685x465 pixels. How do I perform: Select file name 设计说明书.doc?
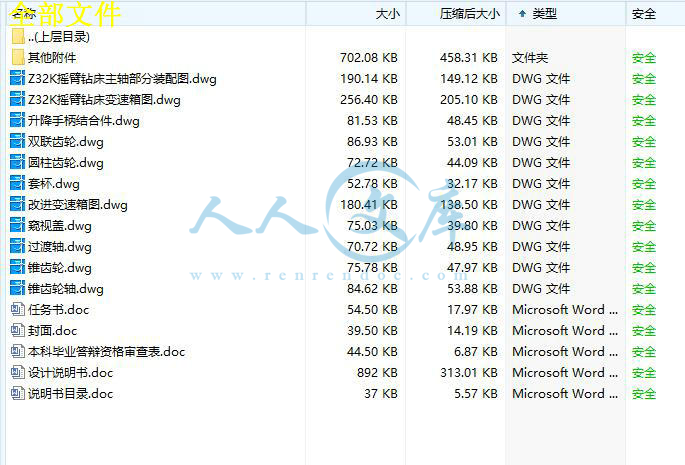70,372
